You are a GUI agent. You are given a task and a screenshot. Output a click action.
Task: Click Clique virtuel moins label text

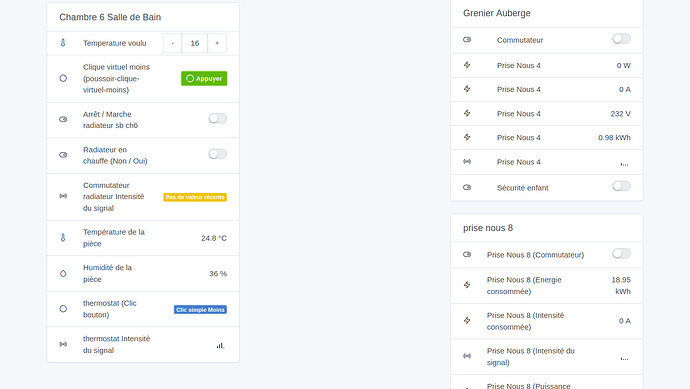click(x=116, y=78)
